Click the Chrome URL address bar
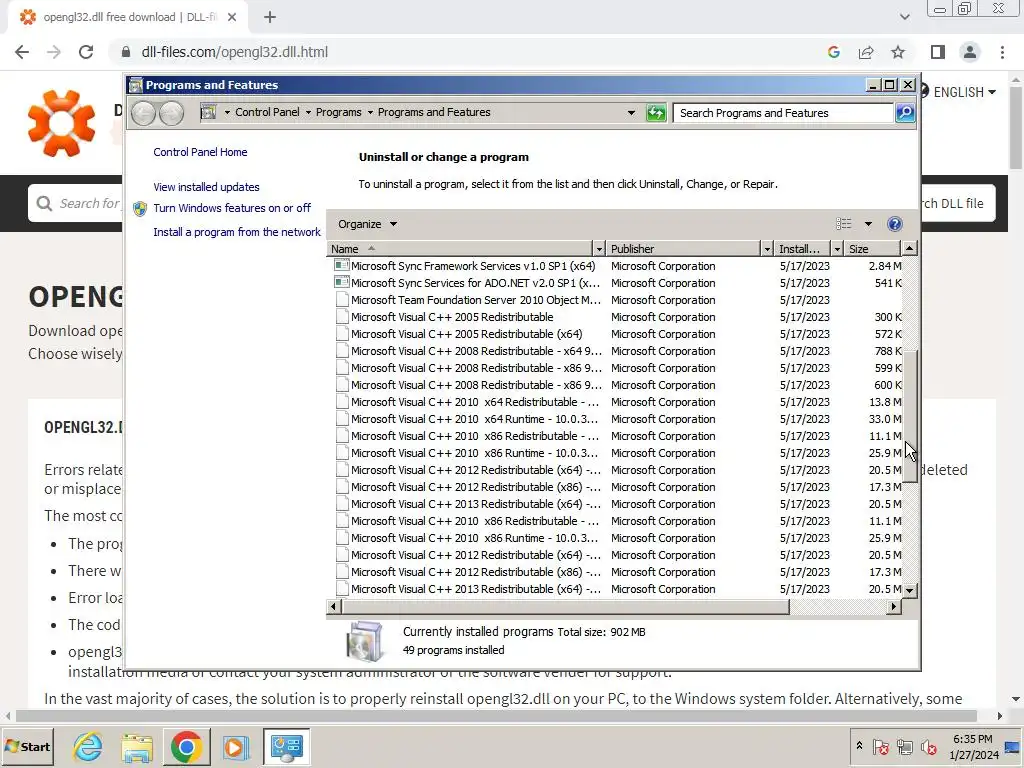Viewport: 1024px width, 768px height. click(470, 52)
